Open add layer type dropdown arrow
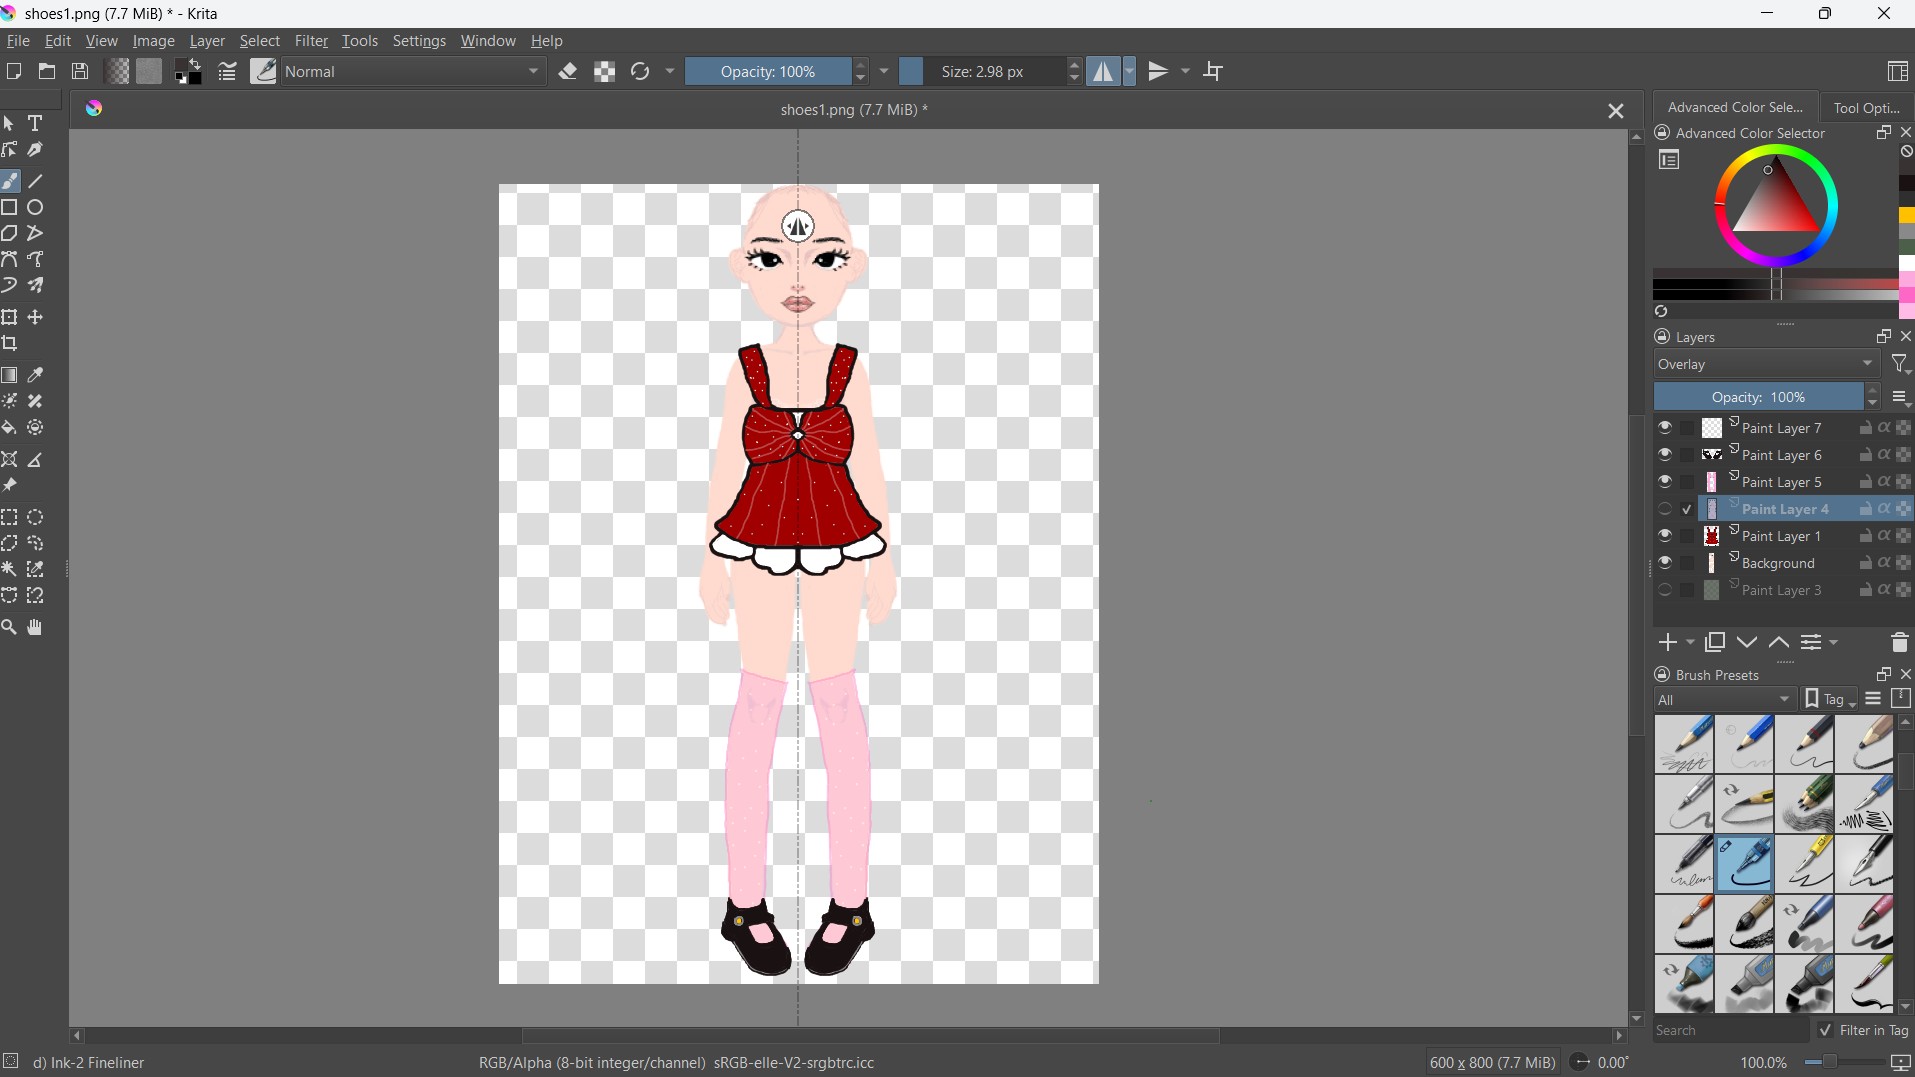1915x1077 pixels. (x=1690, y=643)
